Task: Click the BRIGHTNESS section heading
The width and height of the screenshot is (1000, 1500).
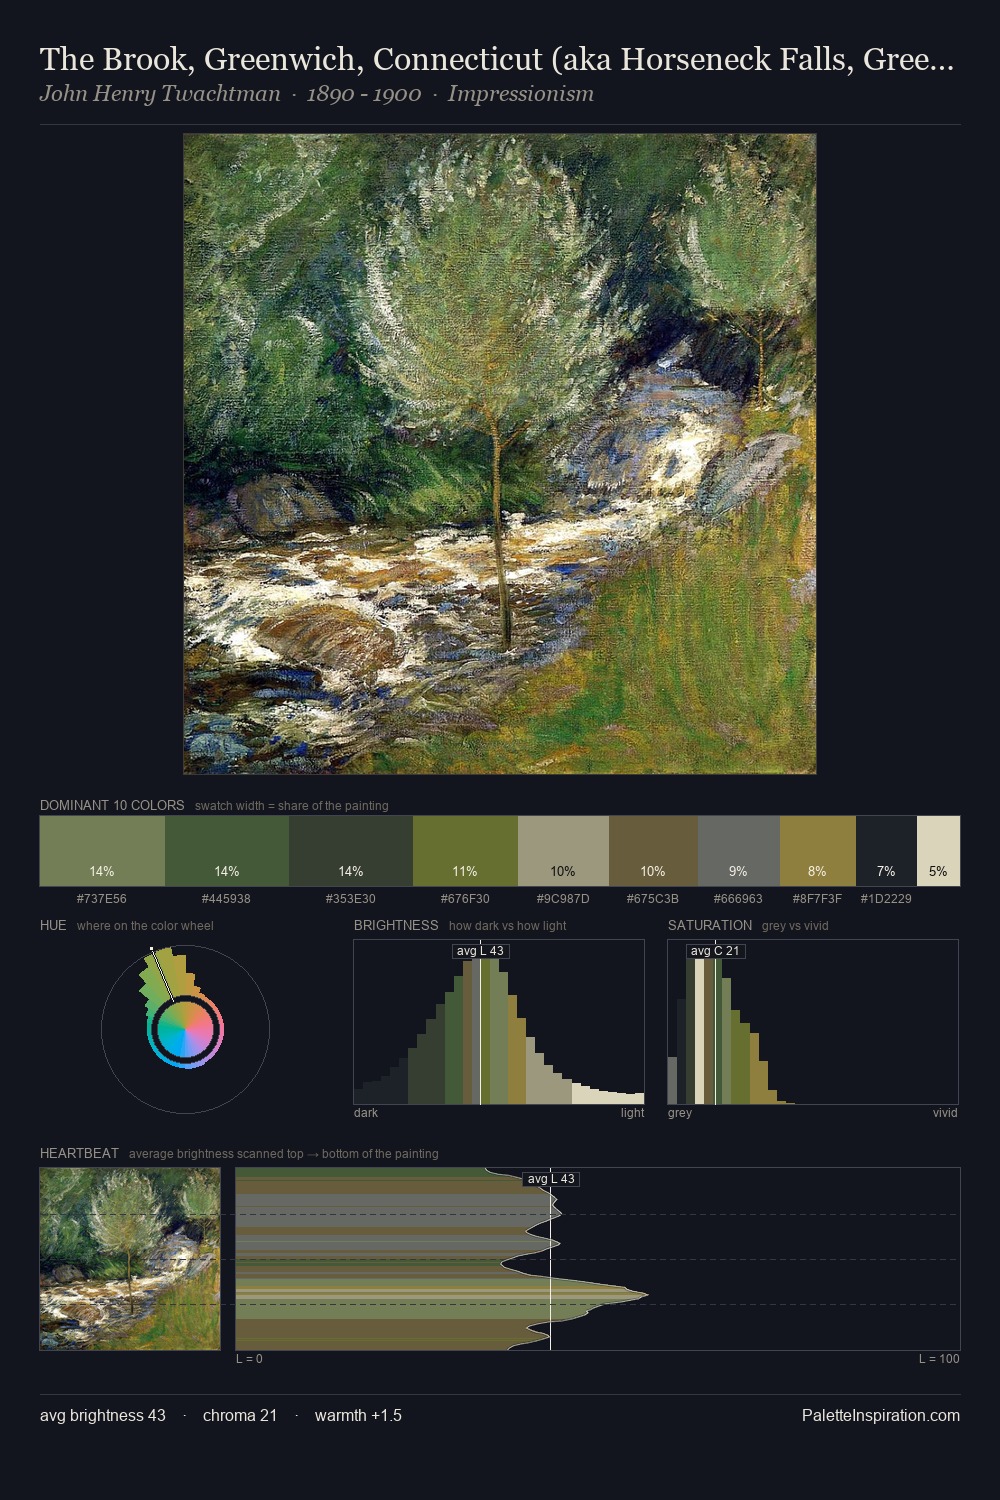Action: [x=396, y=925]
